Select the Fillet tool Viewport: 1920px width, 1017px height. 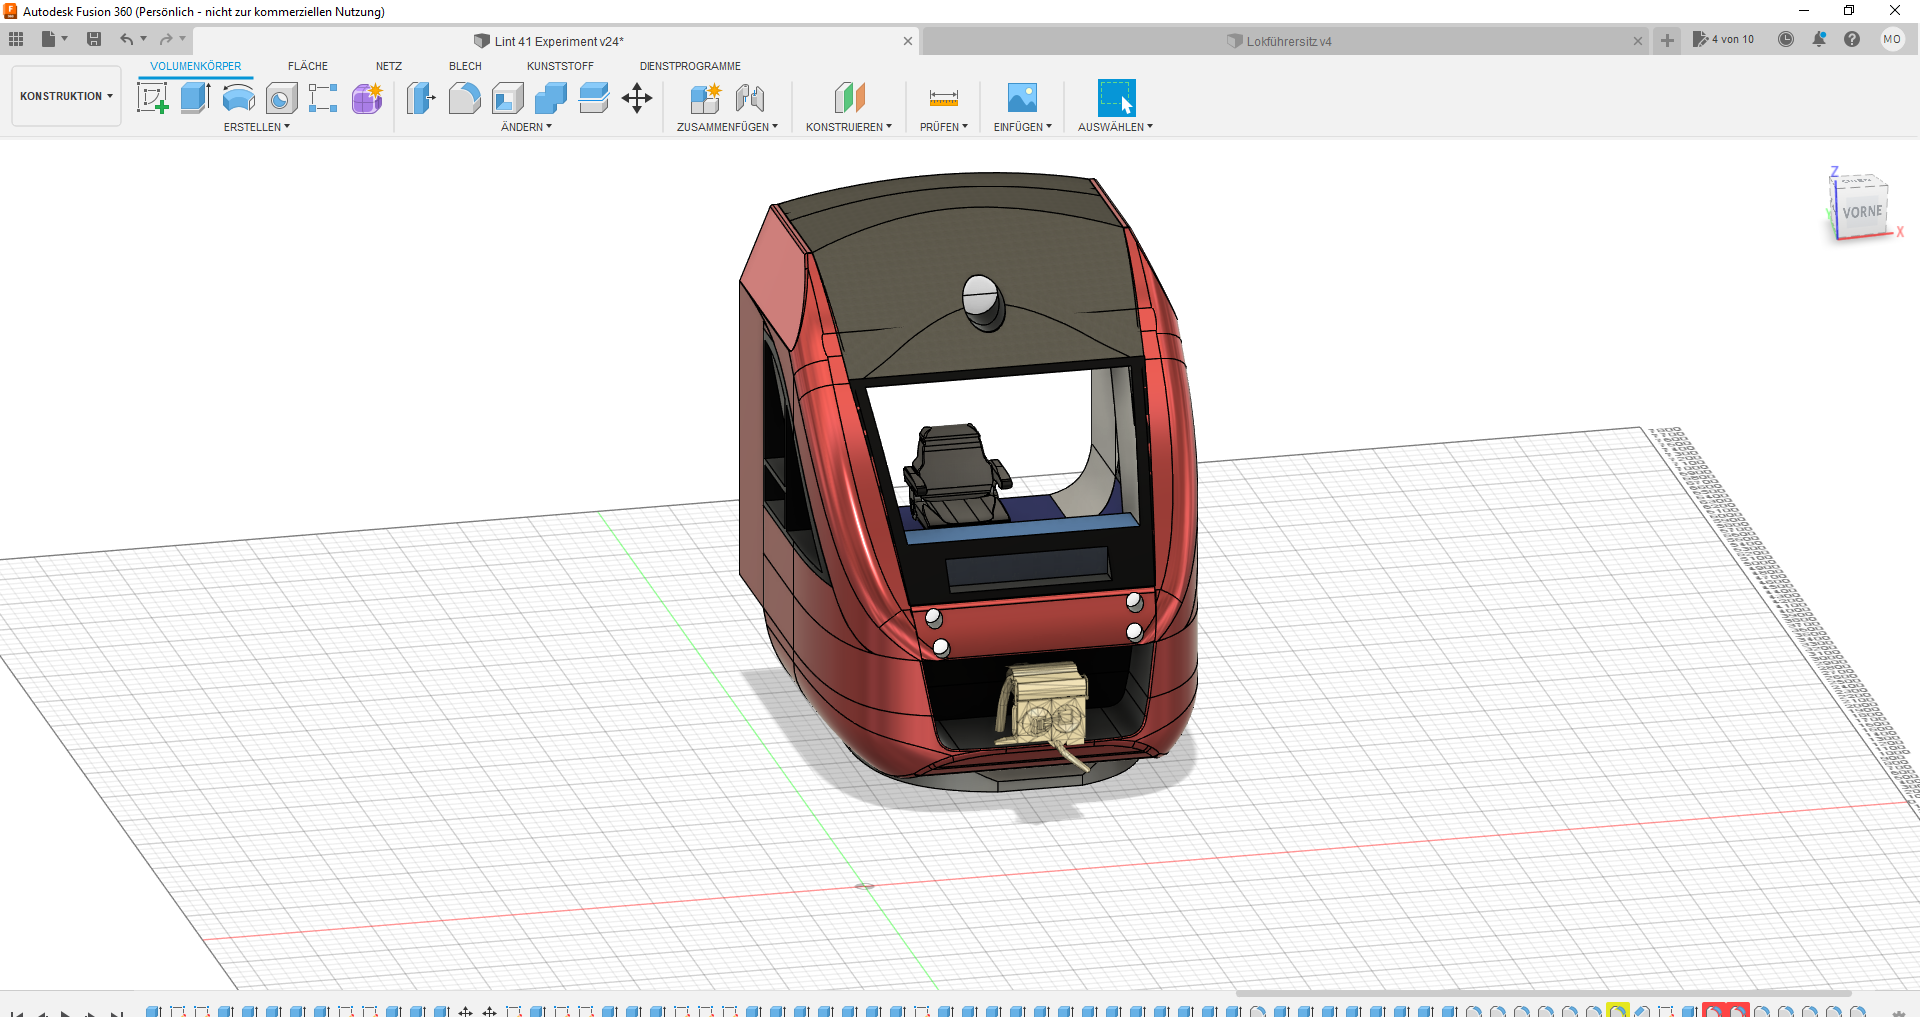pos(464,98)
